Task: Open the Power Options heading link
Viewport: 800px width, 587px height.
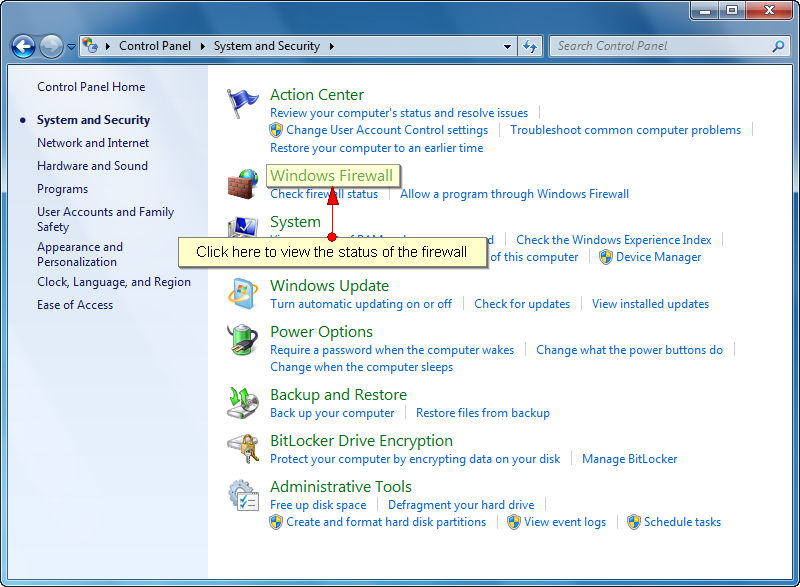Action: click(321, 331)
